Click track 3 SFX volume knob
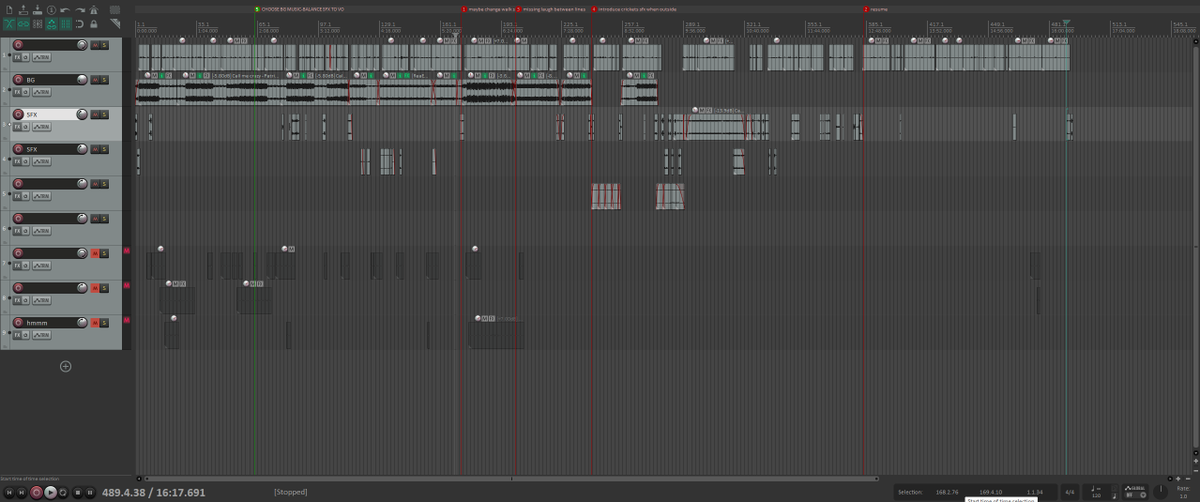This screenshot has height=502, width=1200. pos(82,115)
